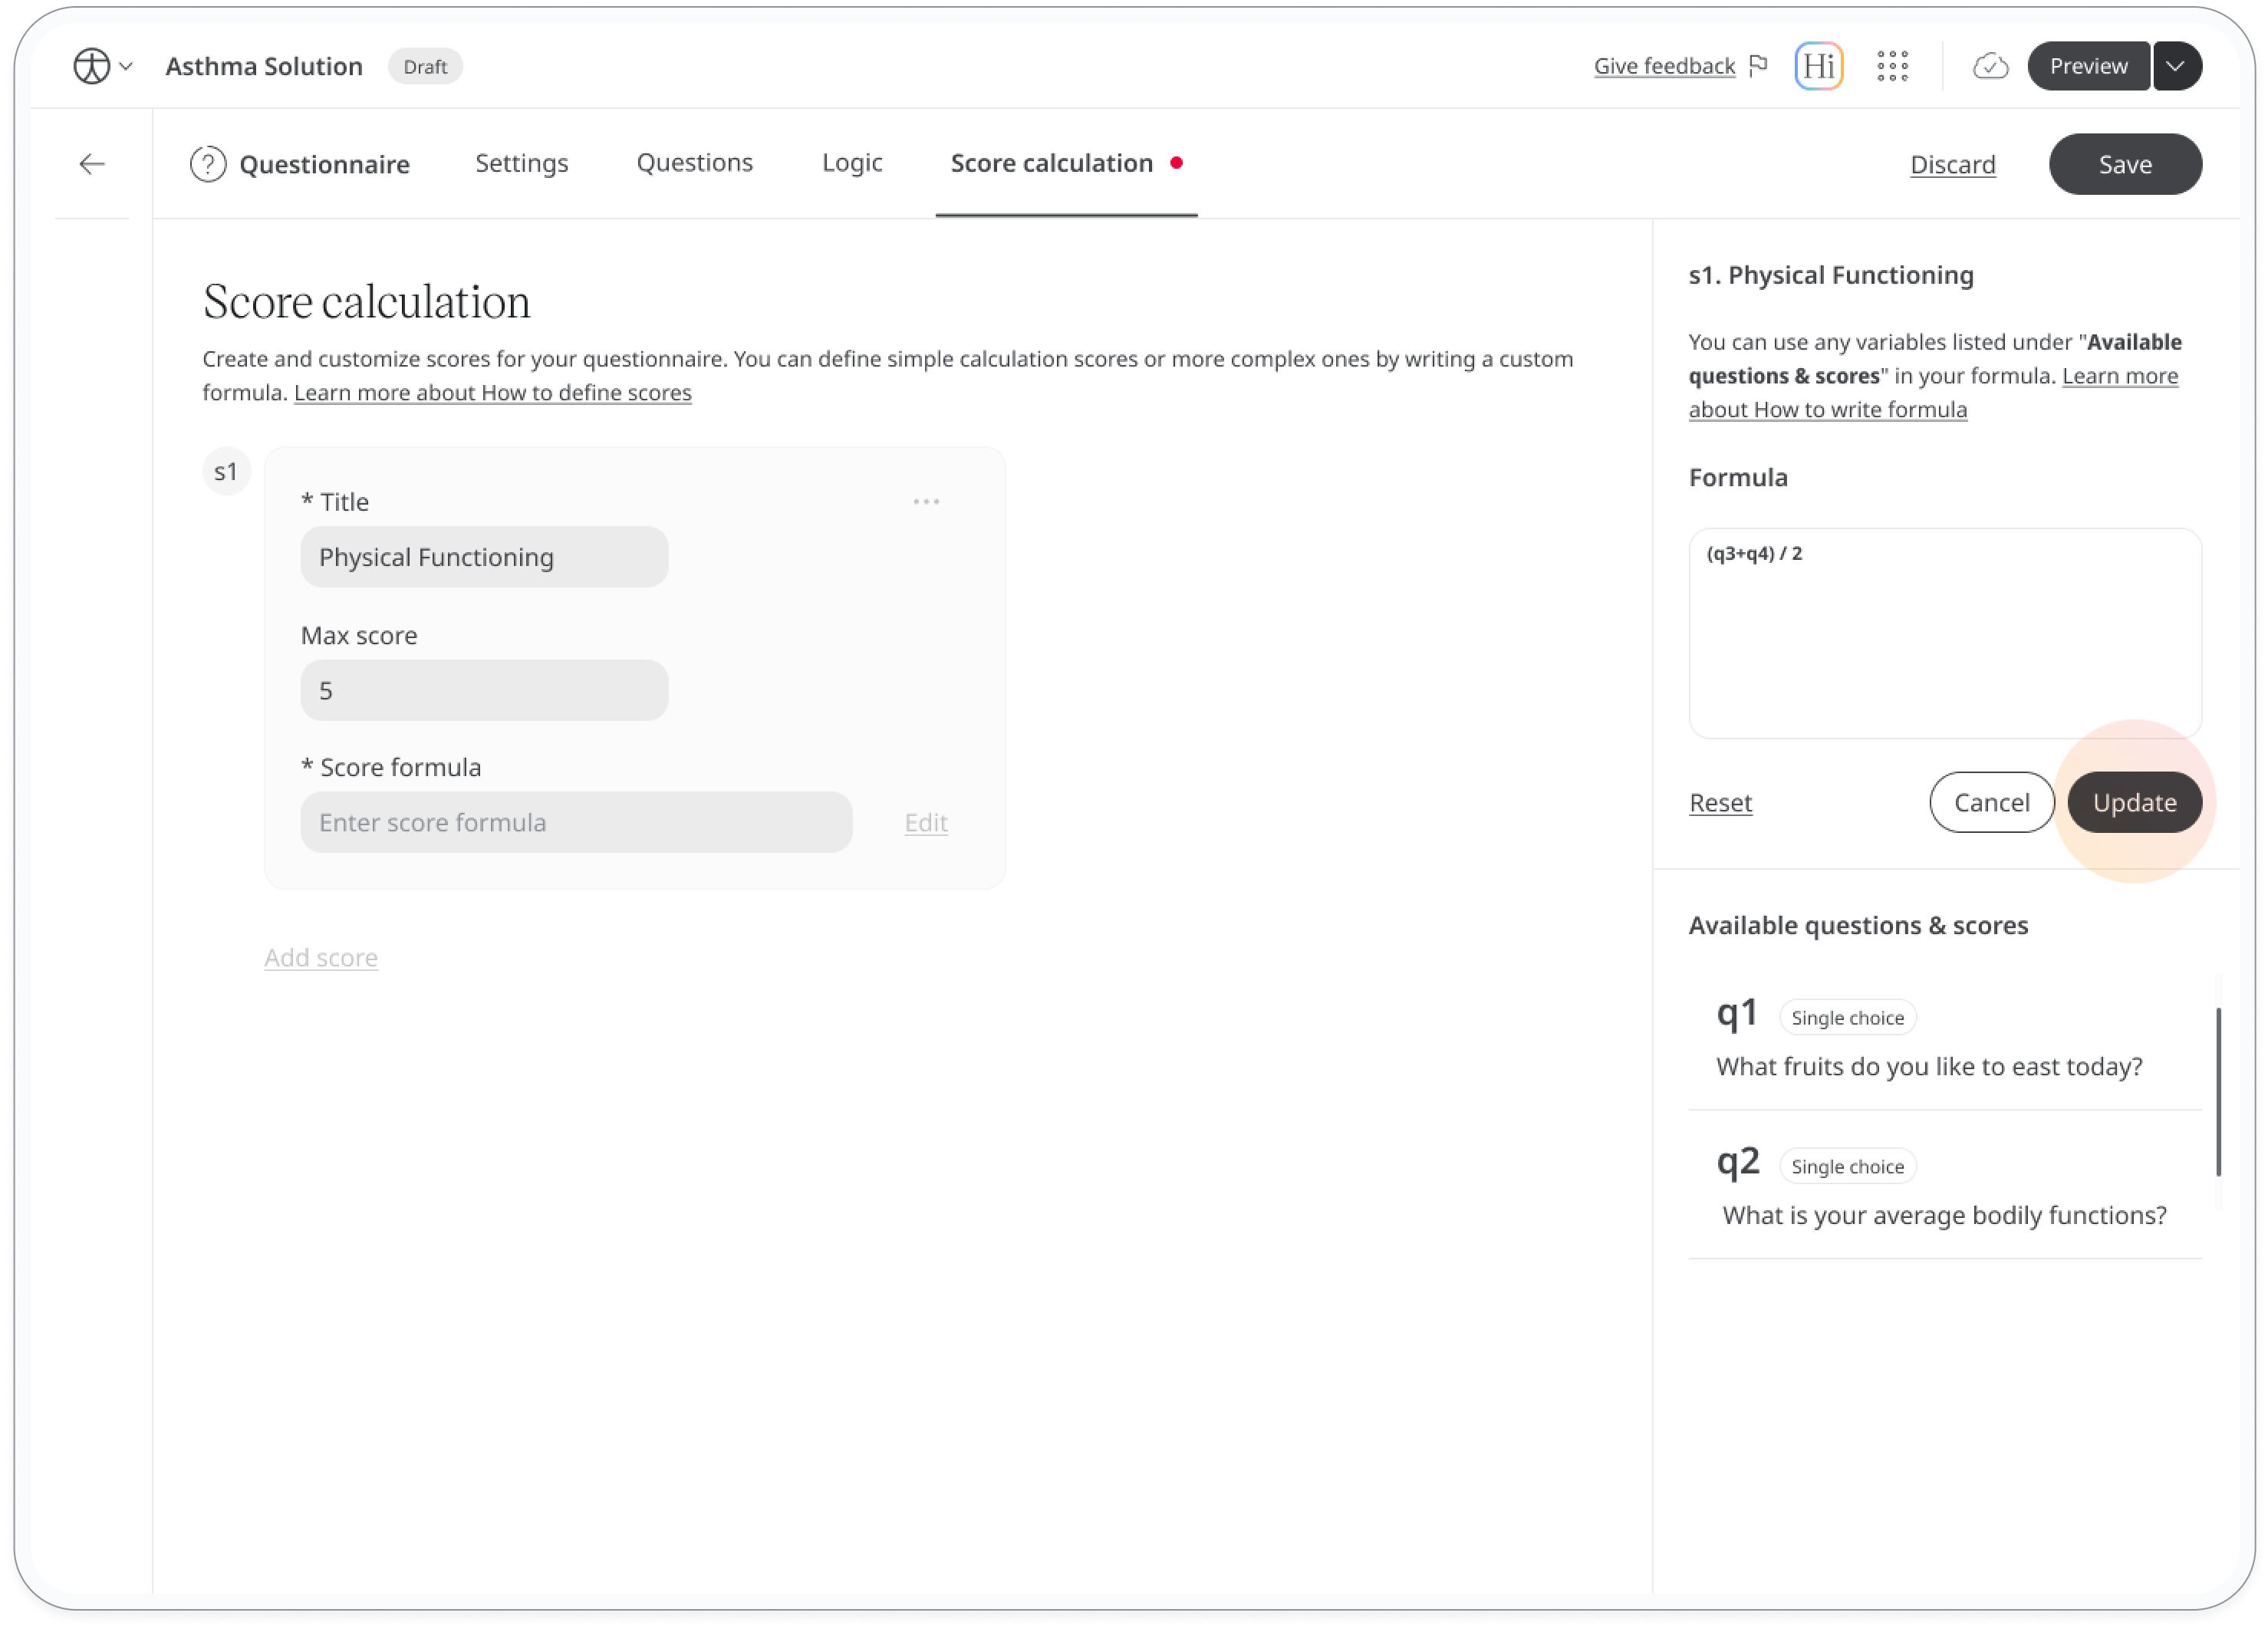Image resolution: width=2268 pixels, height=1629 pixels.
Task: Expand the chevron beside the logo
Action: pyautogui.click(x=126, y=66)
